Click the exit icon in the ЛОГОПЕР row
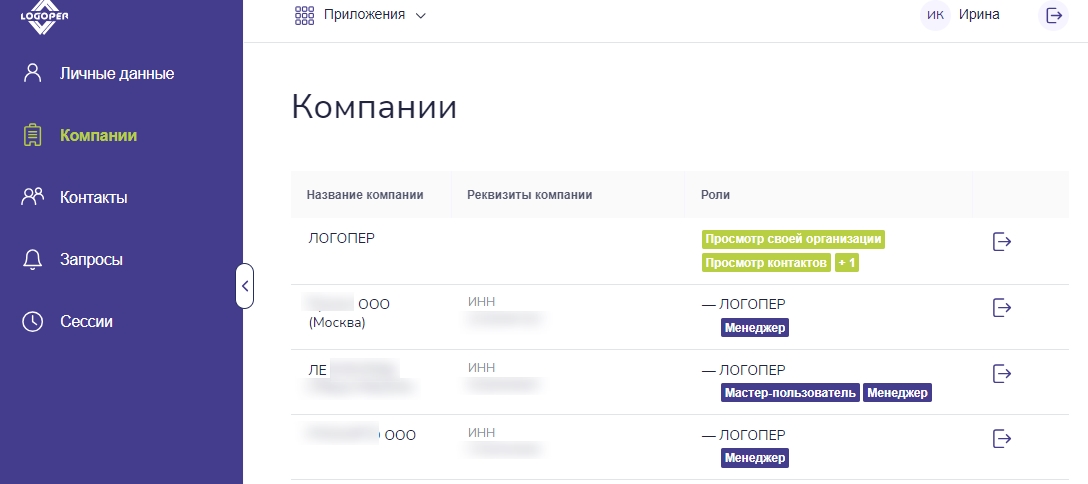This screenshot has height=484, width=1088. point(1002,242)
